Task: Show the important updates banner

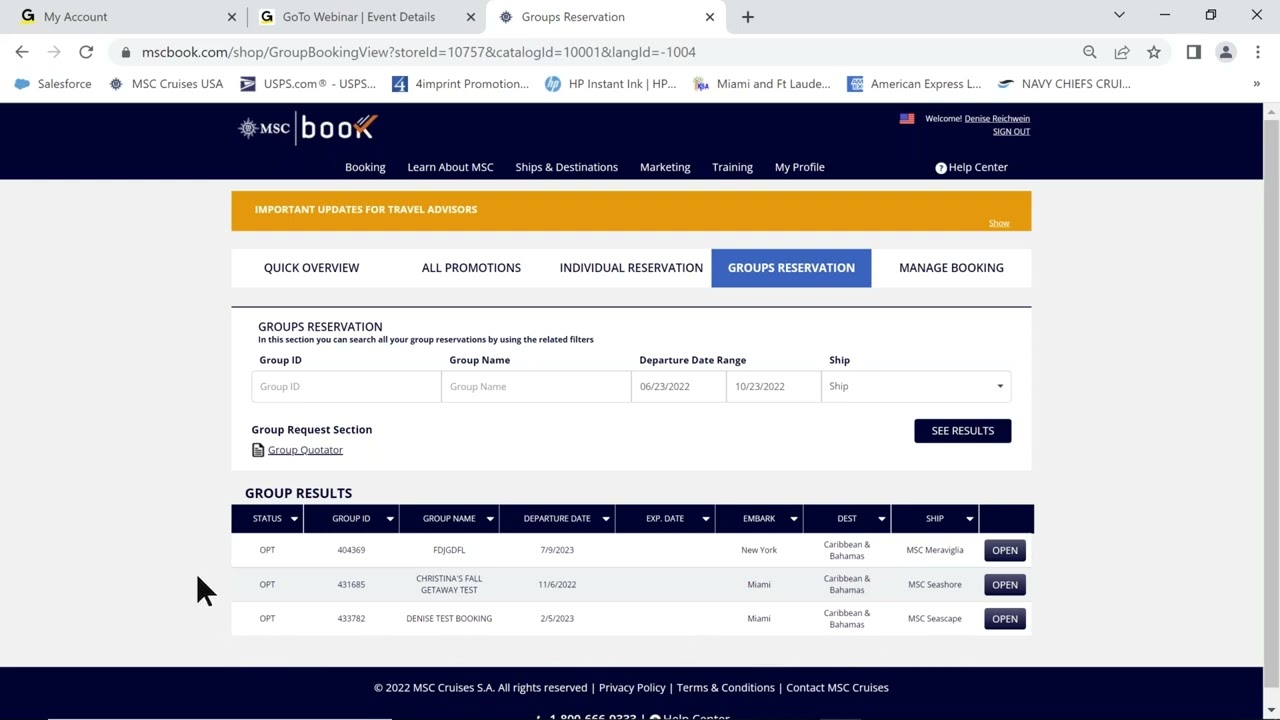Action: [x=999, y=223]
